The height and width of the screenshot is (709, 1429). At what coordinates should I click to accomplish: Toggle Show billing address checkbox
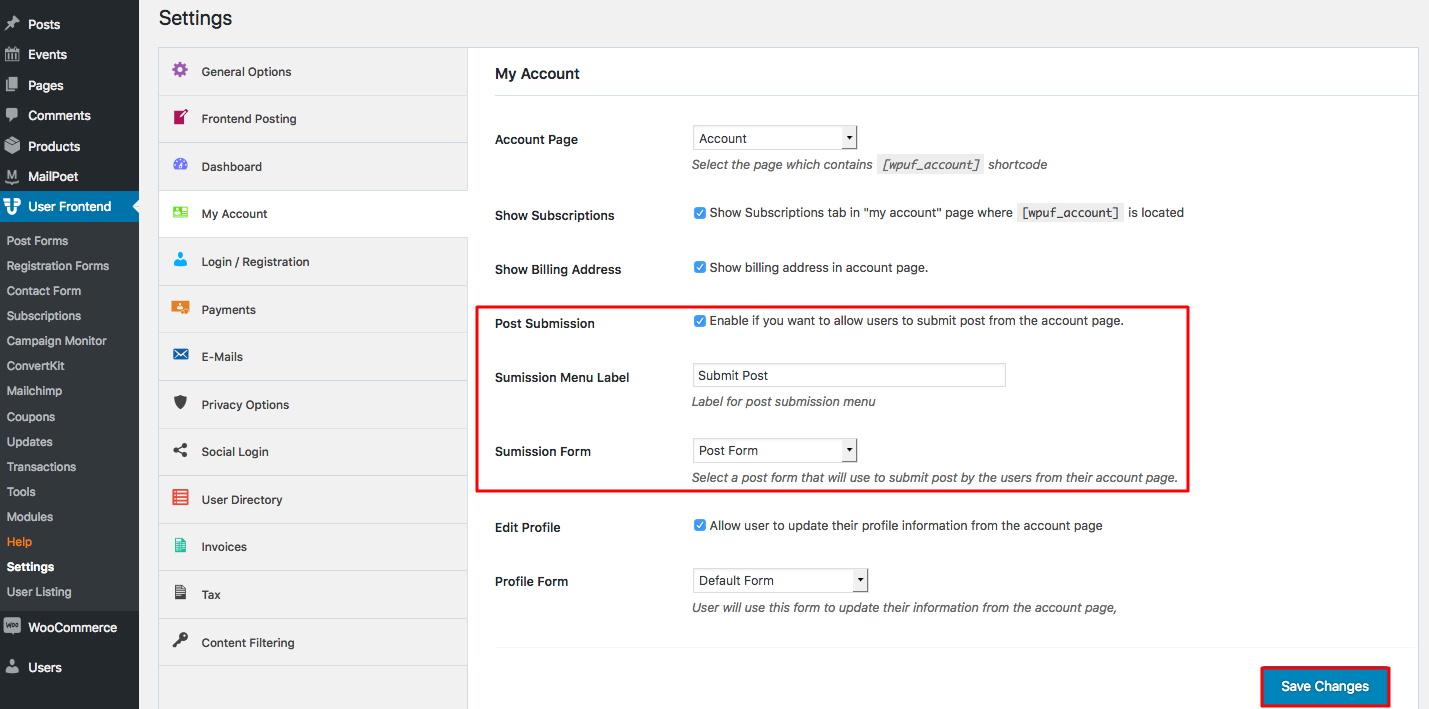click(700, 267)
